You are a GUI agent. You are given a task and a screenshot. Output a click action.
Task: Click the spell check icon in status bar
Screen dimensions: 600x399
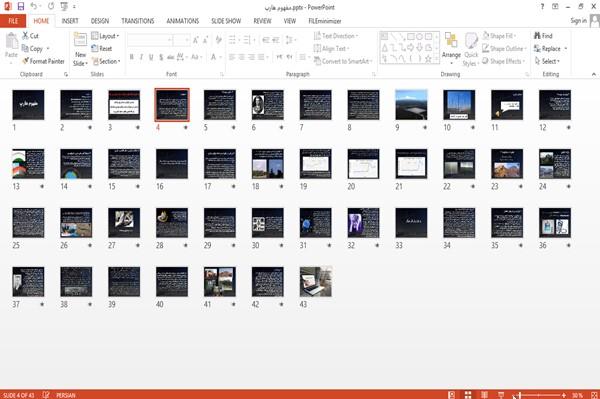tap(46, 395)
